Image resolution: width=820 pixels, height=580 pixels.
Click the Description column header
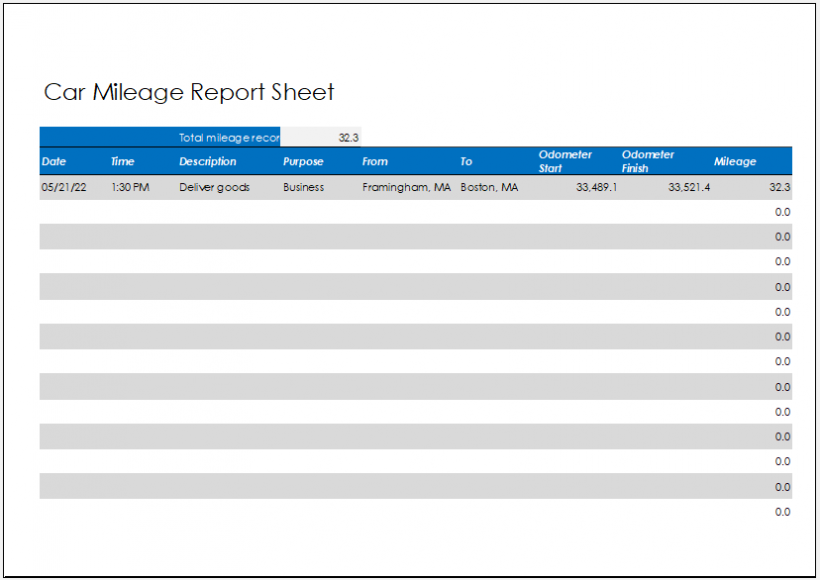pos(208,161)
